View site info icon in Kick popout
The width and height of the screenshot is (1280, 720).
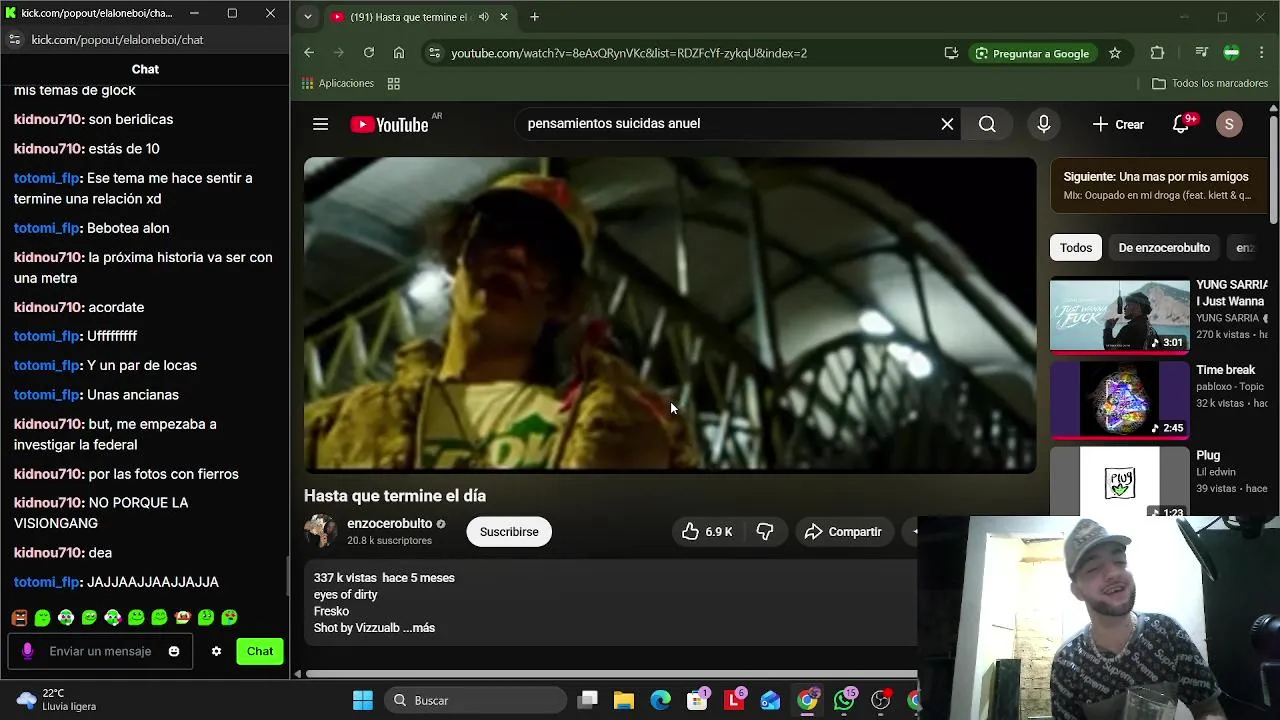(14, 40)
